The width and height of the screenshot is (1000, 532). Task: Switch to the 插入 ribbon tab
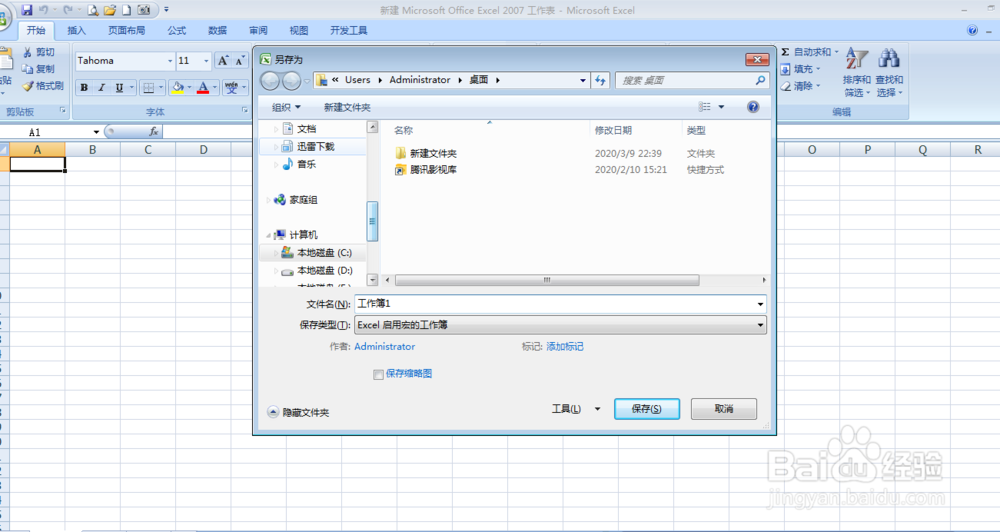[x=77, y=31]
